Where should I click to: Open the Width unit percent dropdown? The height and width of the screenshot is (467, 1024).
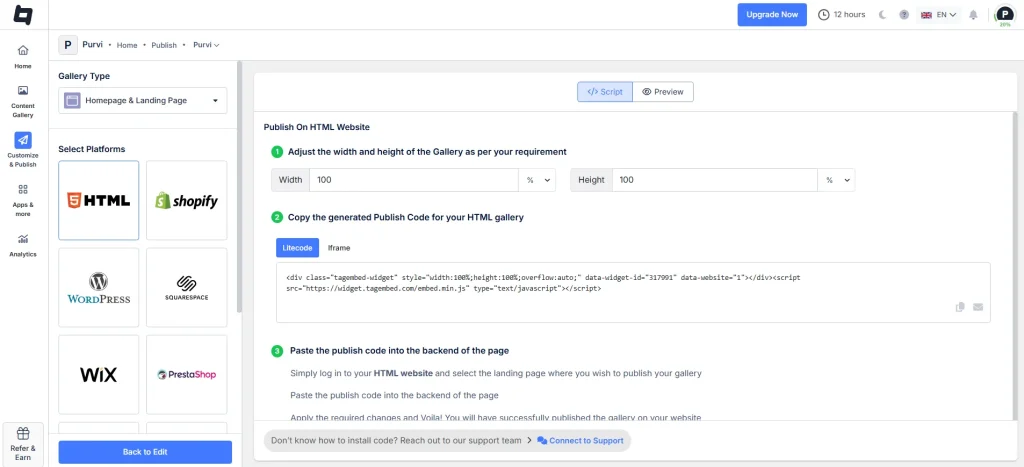click(537, 180)
